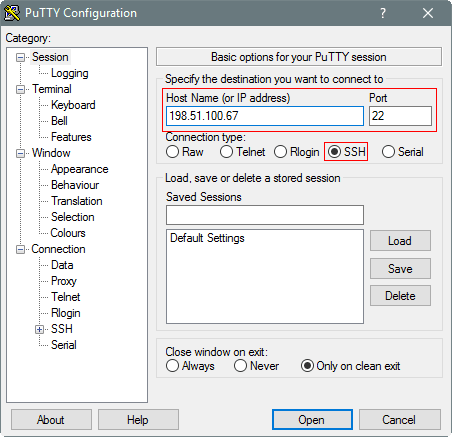Image resolution: width=452 pixels, height=437 pixels.
Task: Open the Serial category in tree
Action: [x=64, y=345]
